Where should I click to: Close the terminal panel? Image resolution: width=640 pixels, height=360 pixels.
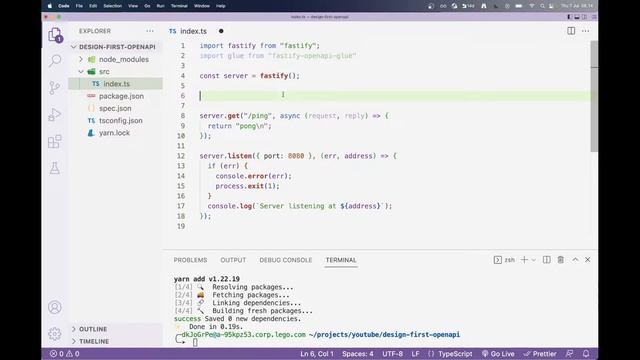click(588, 260)
